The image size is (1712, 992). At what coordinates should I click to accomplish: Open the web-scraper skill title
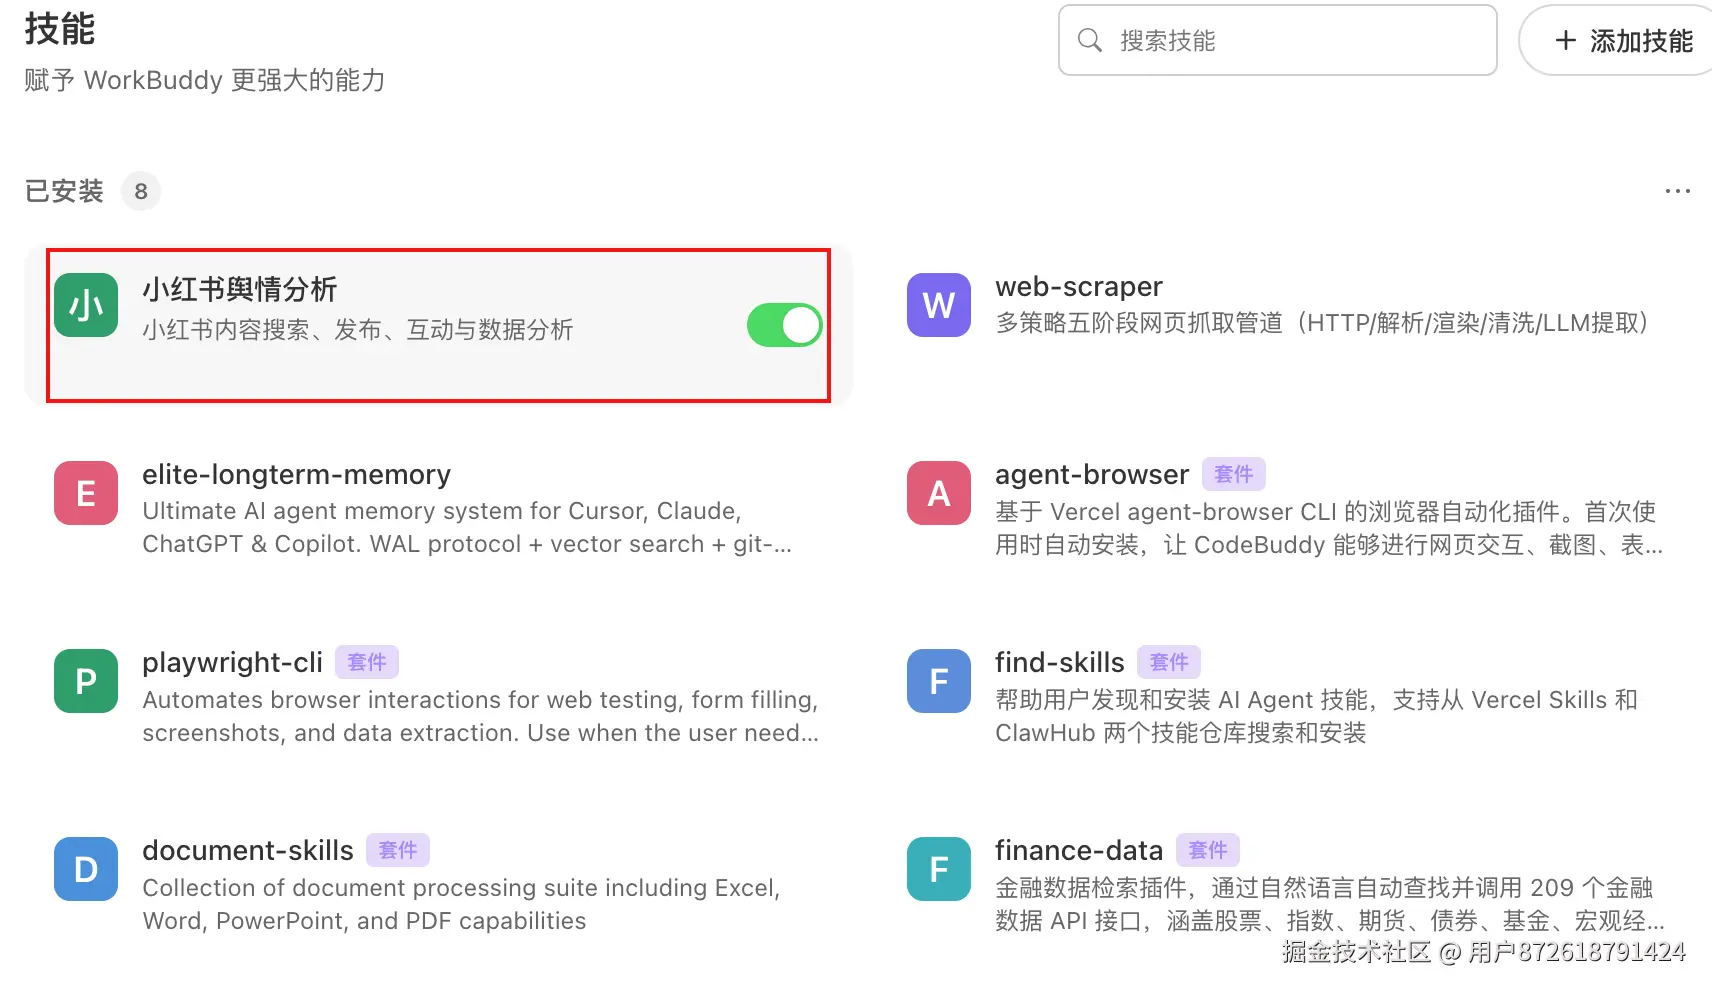point(1078,287)
